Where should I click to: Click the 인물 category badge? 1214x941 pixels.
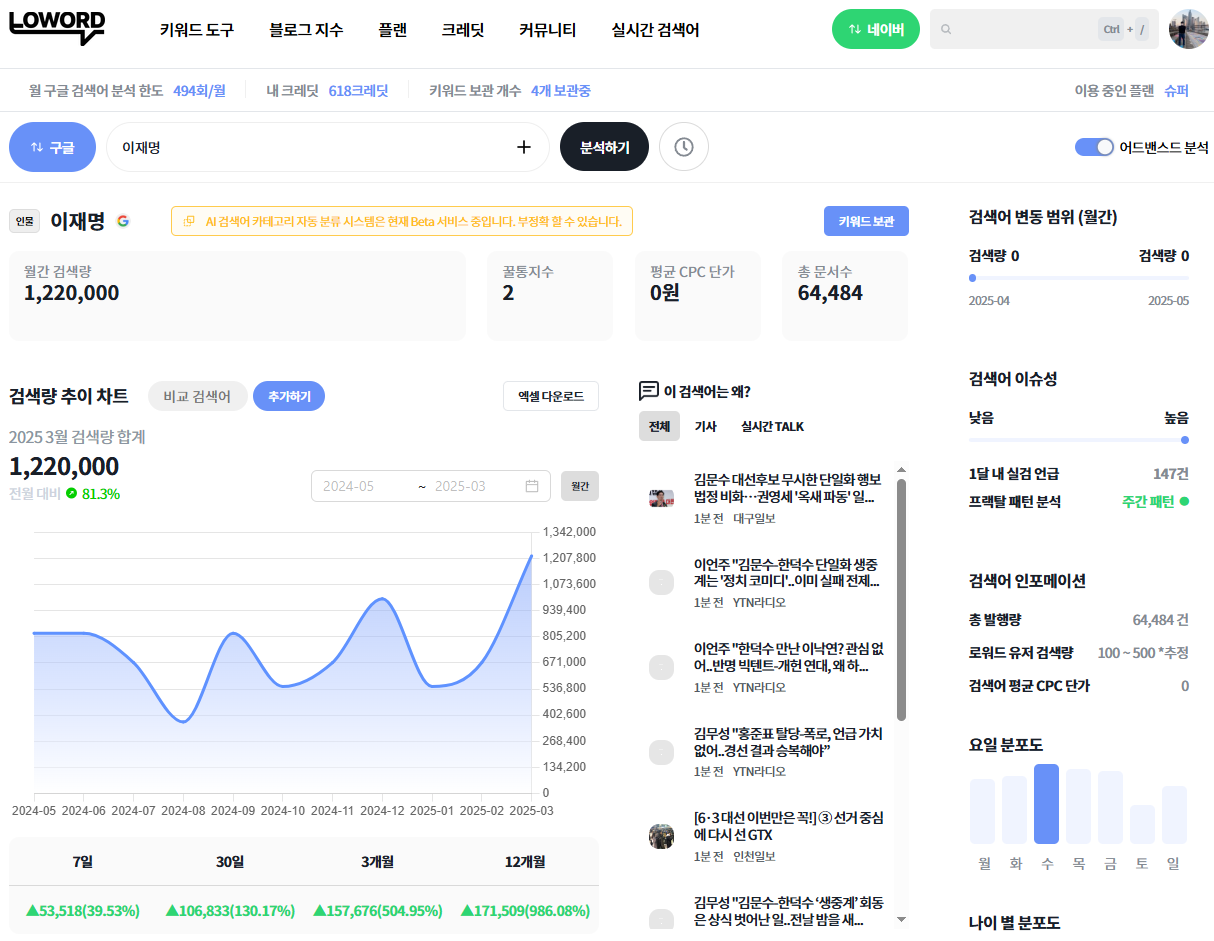coord(25,221)
